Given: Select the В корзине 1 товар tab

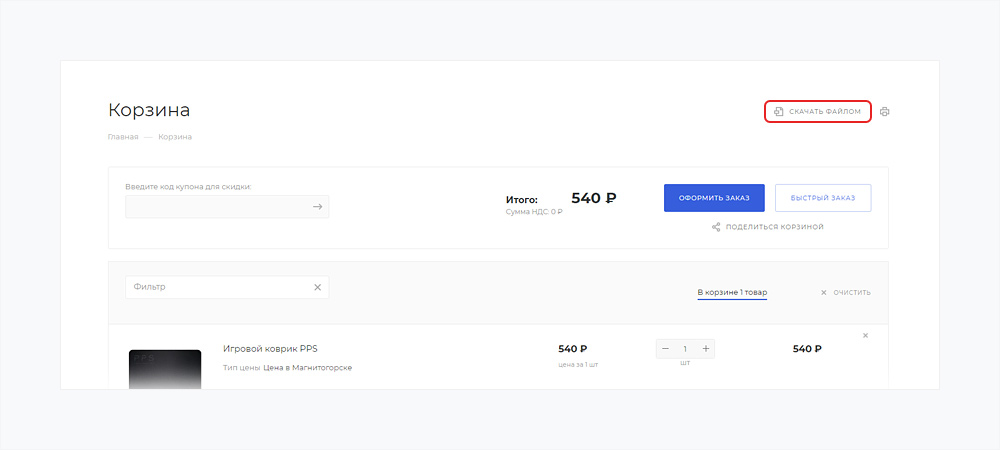Looking at the screenshot, I should tap(731, 292).
